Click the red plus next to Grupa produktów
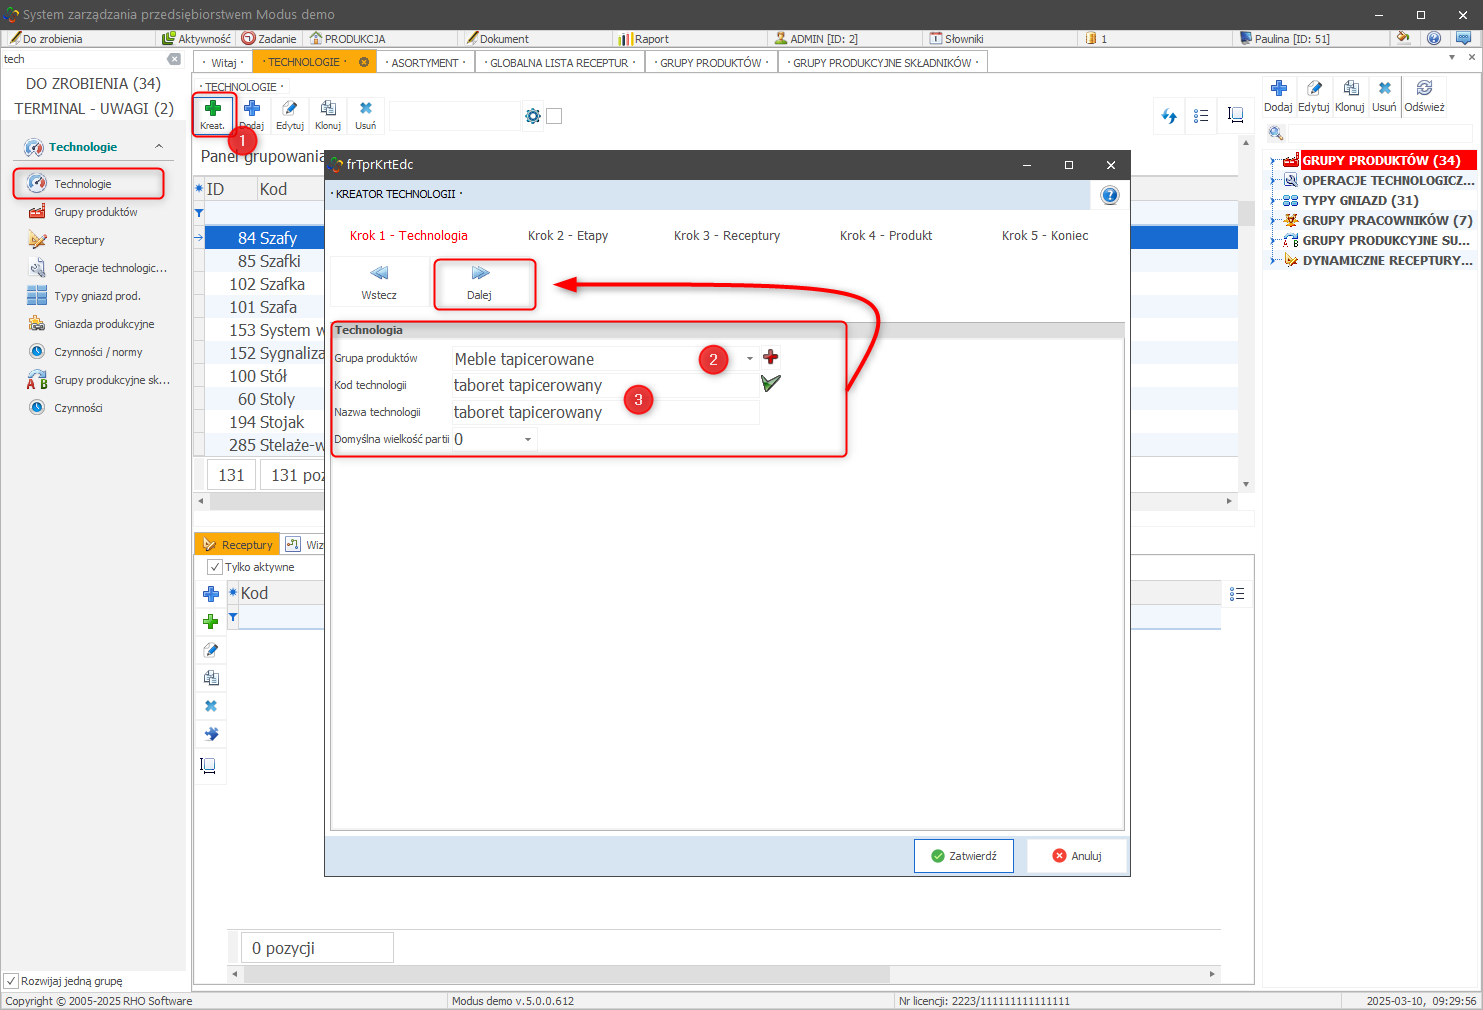The width and height of the screenshot is (1483, 1010). (771, 357)
